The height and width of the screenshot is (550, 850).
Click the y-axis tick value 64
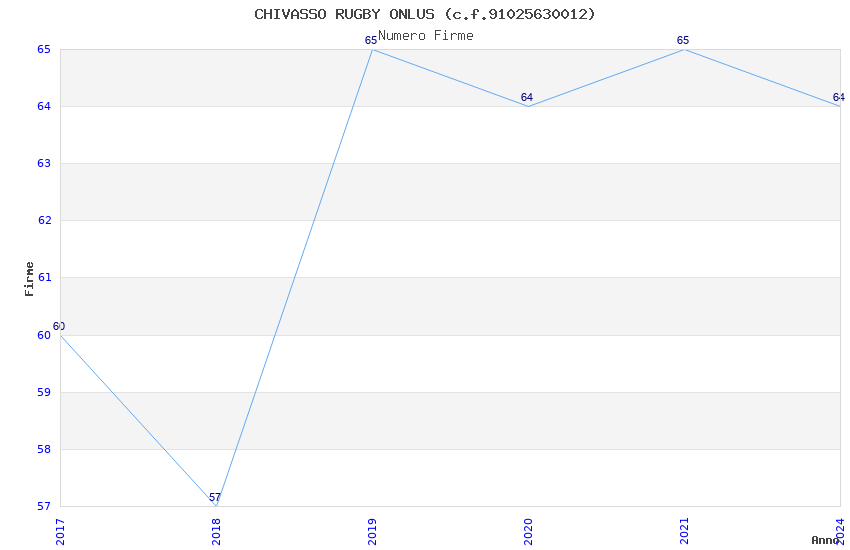point(44,106)
